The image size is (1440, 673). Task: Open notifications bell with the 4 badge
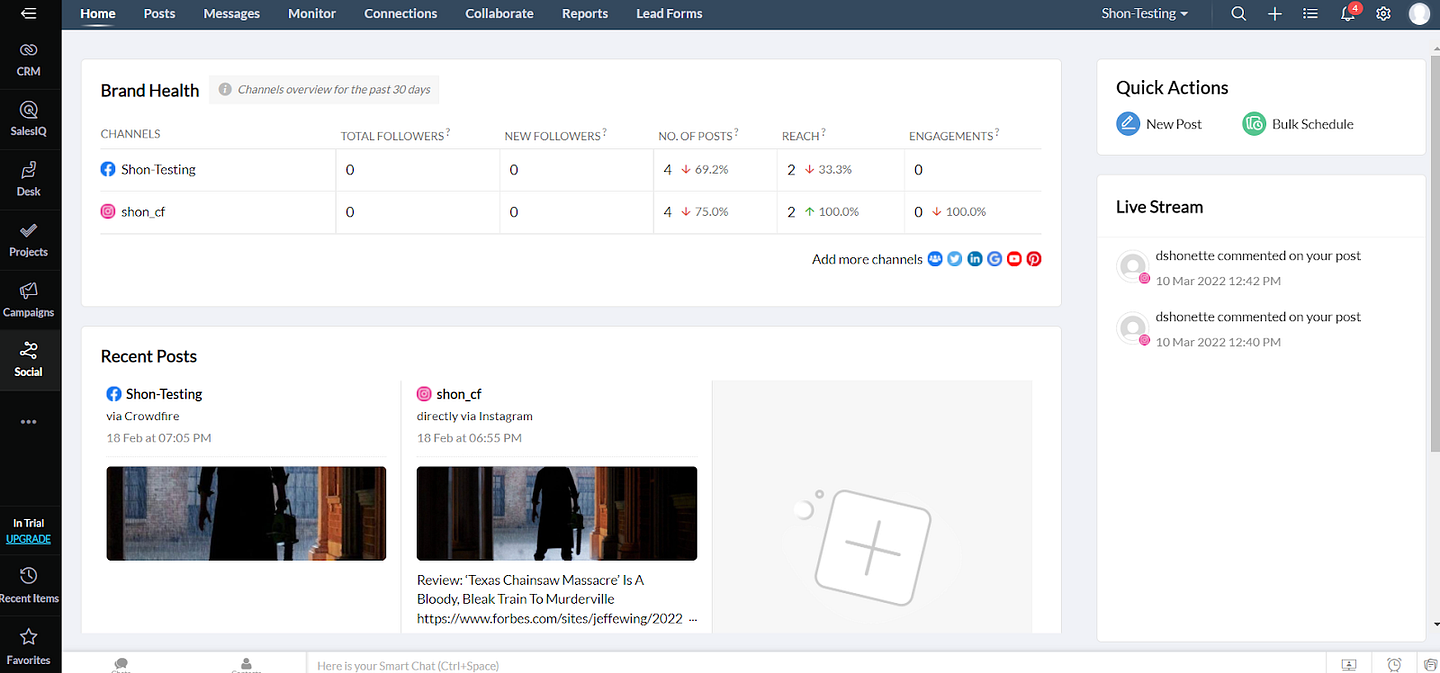1349,13
